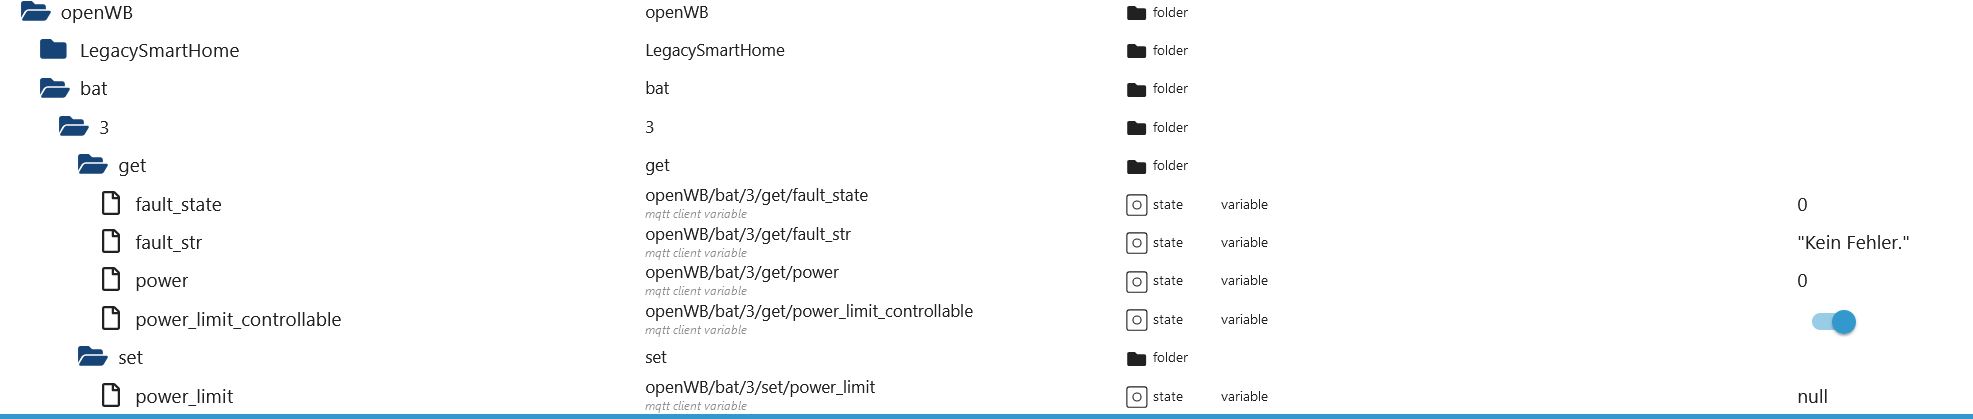This screenshot has height=419, width=1973.
Task: Click the null value of power_limit
Action: (1812, 396)
